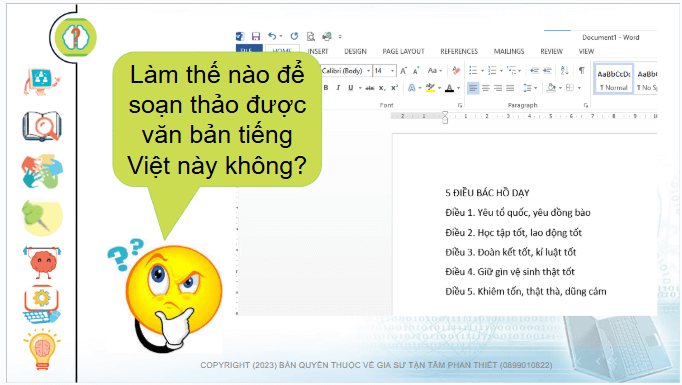
Task: Click the Sort A-Z icon
Action: (565, 70)
